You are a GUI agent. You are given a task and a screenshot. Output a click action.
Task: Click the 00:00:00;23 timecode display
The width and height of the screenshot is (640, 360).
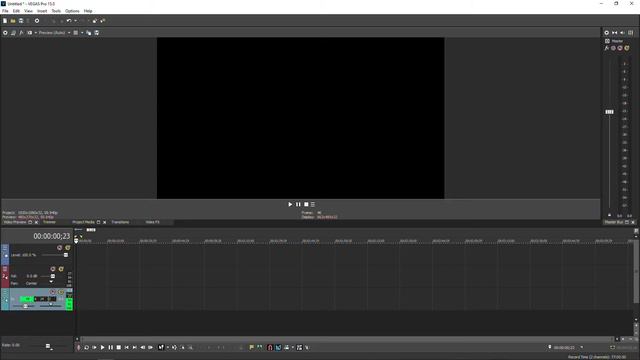(51, 236)
